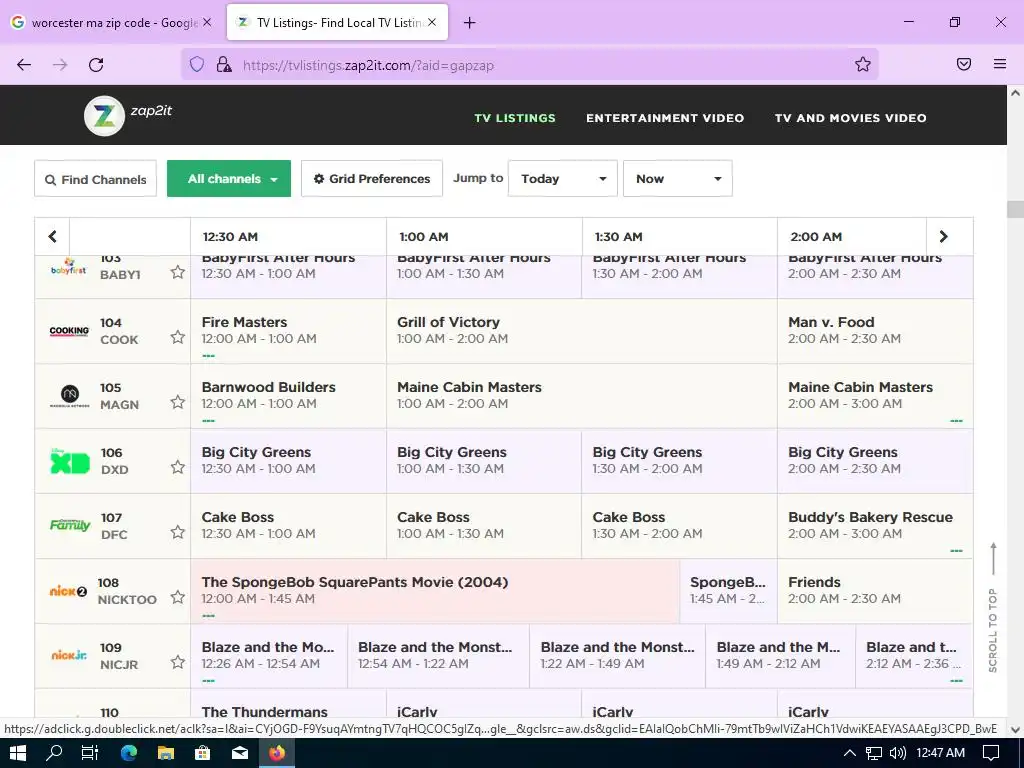Image resolution: width=1024 pixels, height=768 pixels.
Task: Click SCROLL TO TOP control
Action: 993,607
